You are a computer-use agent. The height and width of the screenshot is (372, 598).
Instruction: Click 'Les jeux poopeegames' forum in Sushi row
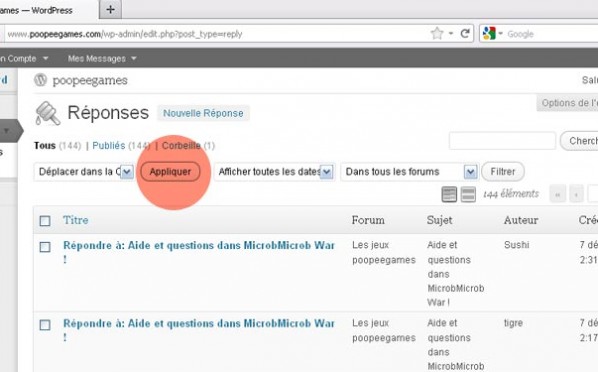(384, 252)
